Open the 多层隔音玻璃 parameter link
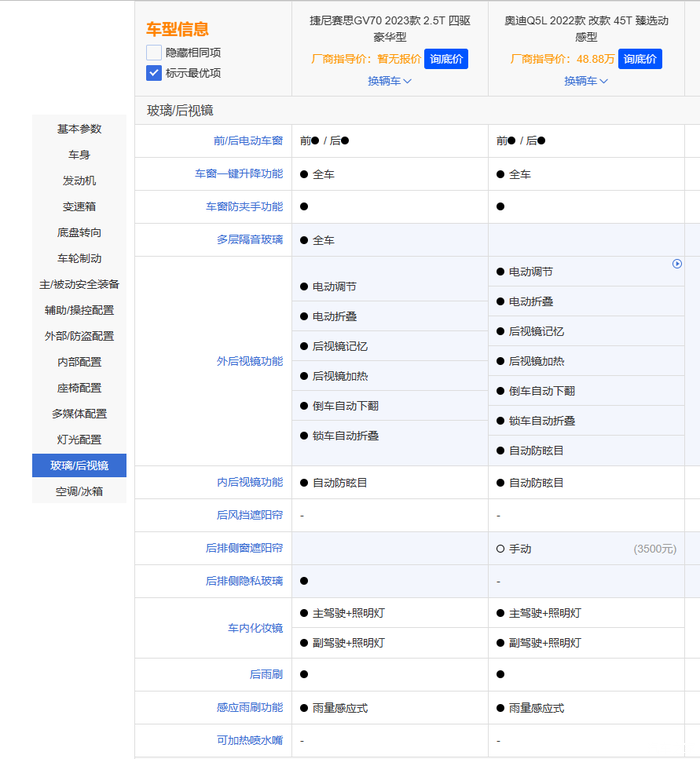This screenshot has height=759, width=700. point(249,240)
